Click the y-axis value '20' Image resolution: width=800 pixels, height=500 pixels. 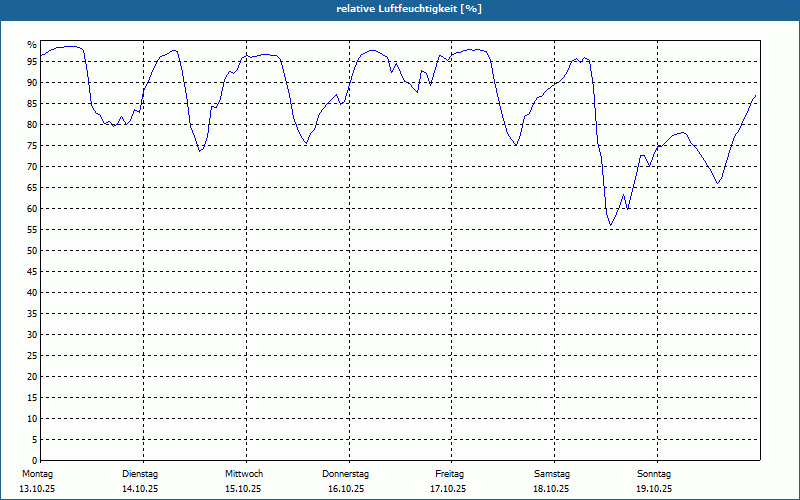tap(32, 377)
